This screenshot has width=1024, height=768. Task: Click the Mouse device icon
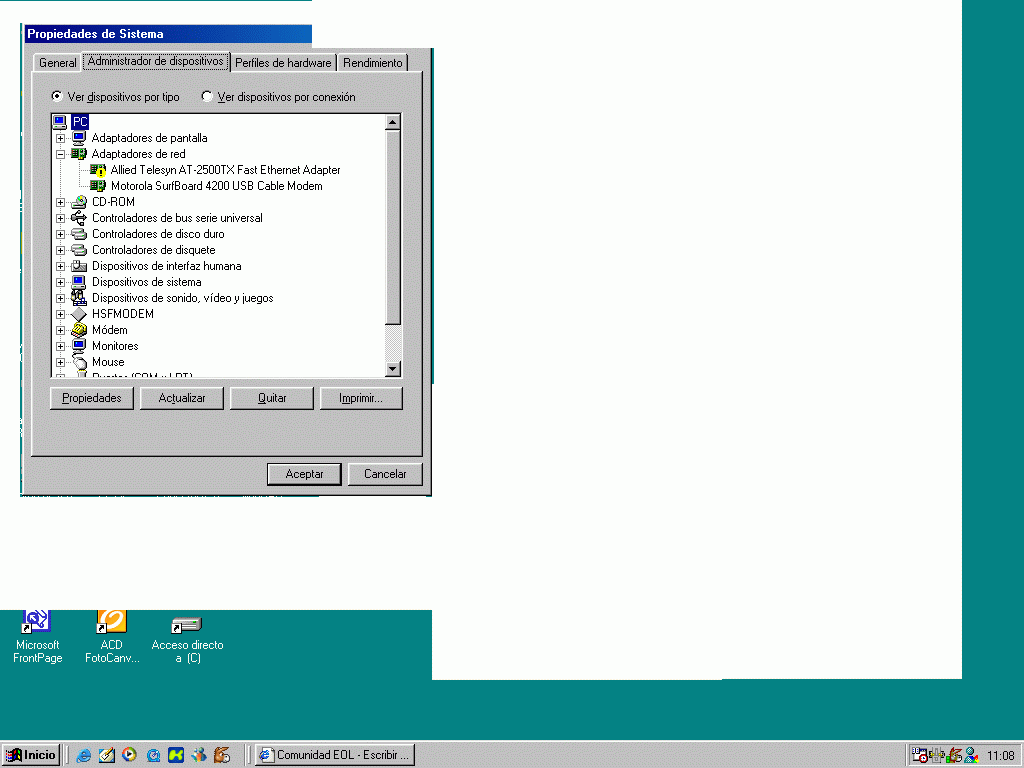pos(79,362)
